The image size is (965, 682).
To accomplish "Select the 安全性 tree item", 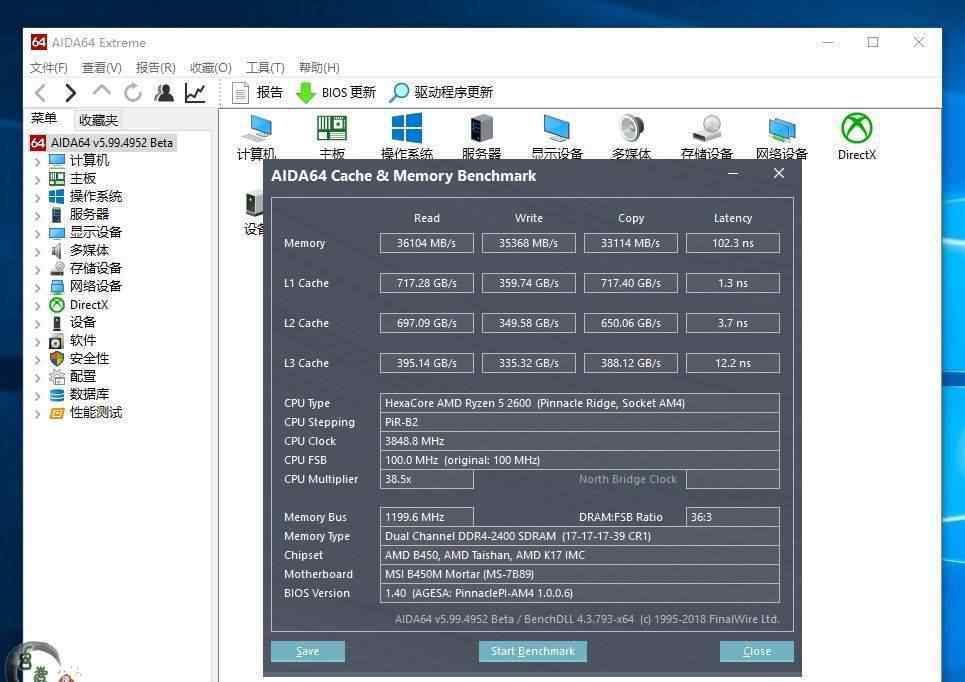I will point(89,358).
